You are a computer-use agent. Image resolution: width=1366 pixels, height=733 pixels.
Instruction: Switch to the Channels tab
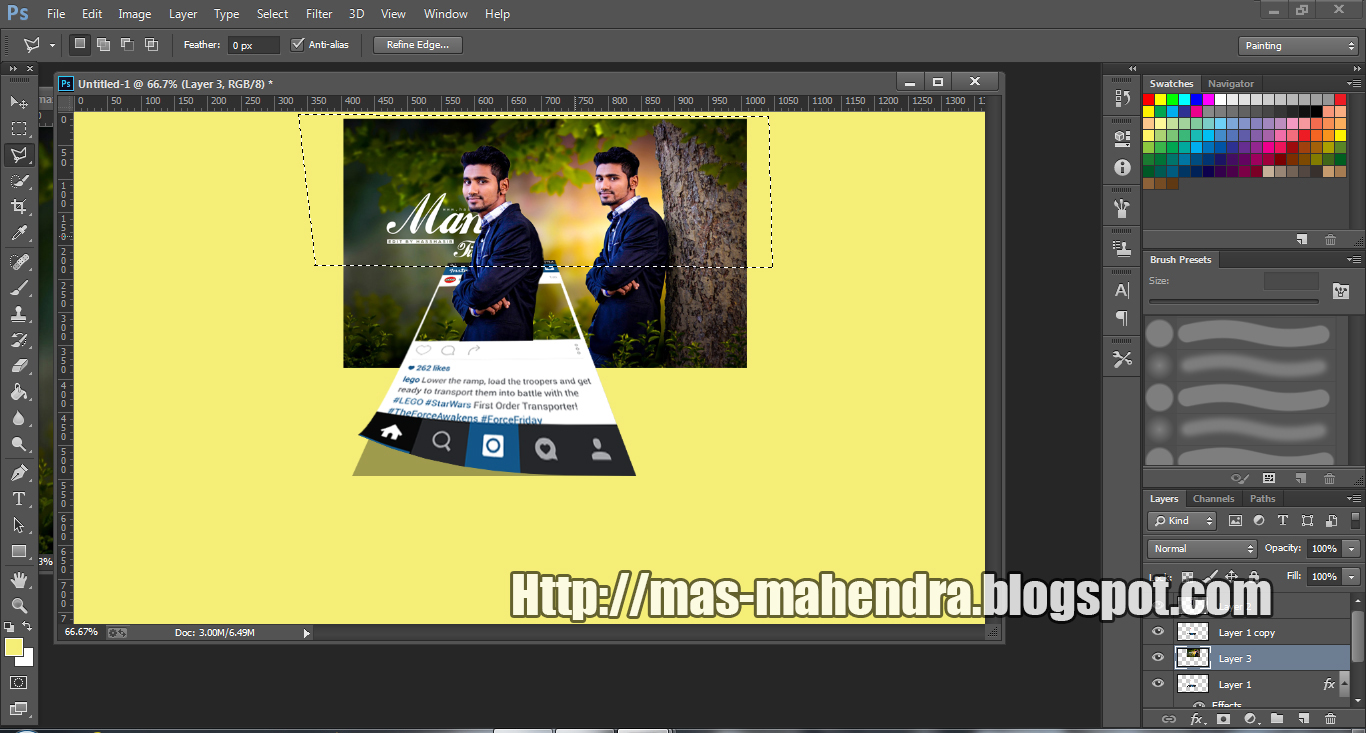click(x=1213, y=498)
